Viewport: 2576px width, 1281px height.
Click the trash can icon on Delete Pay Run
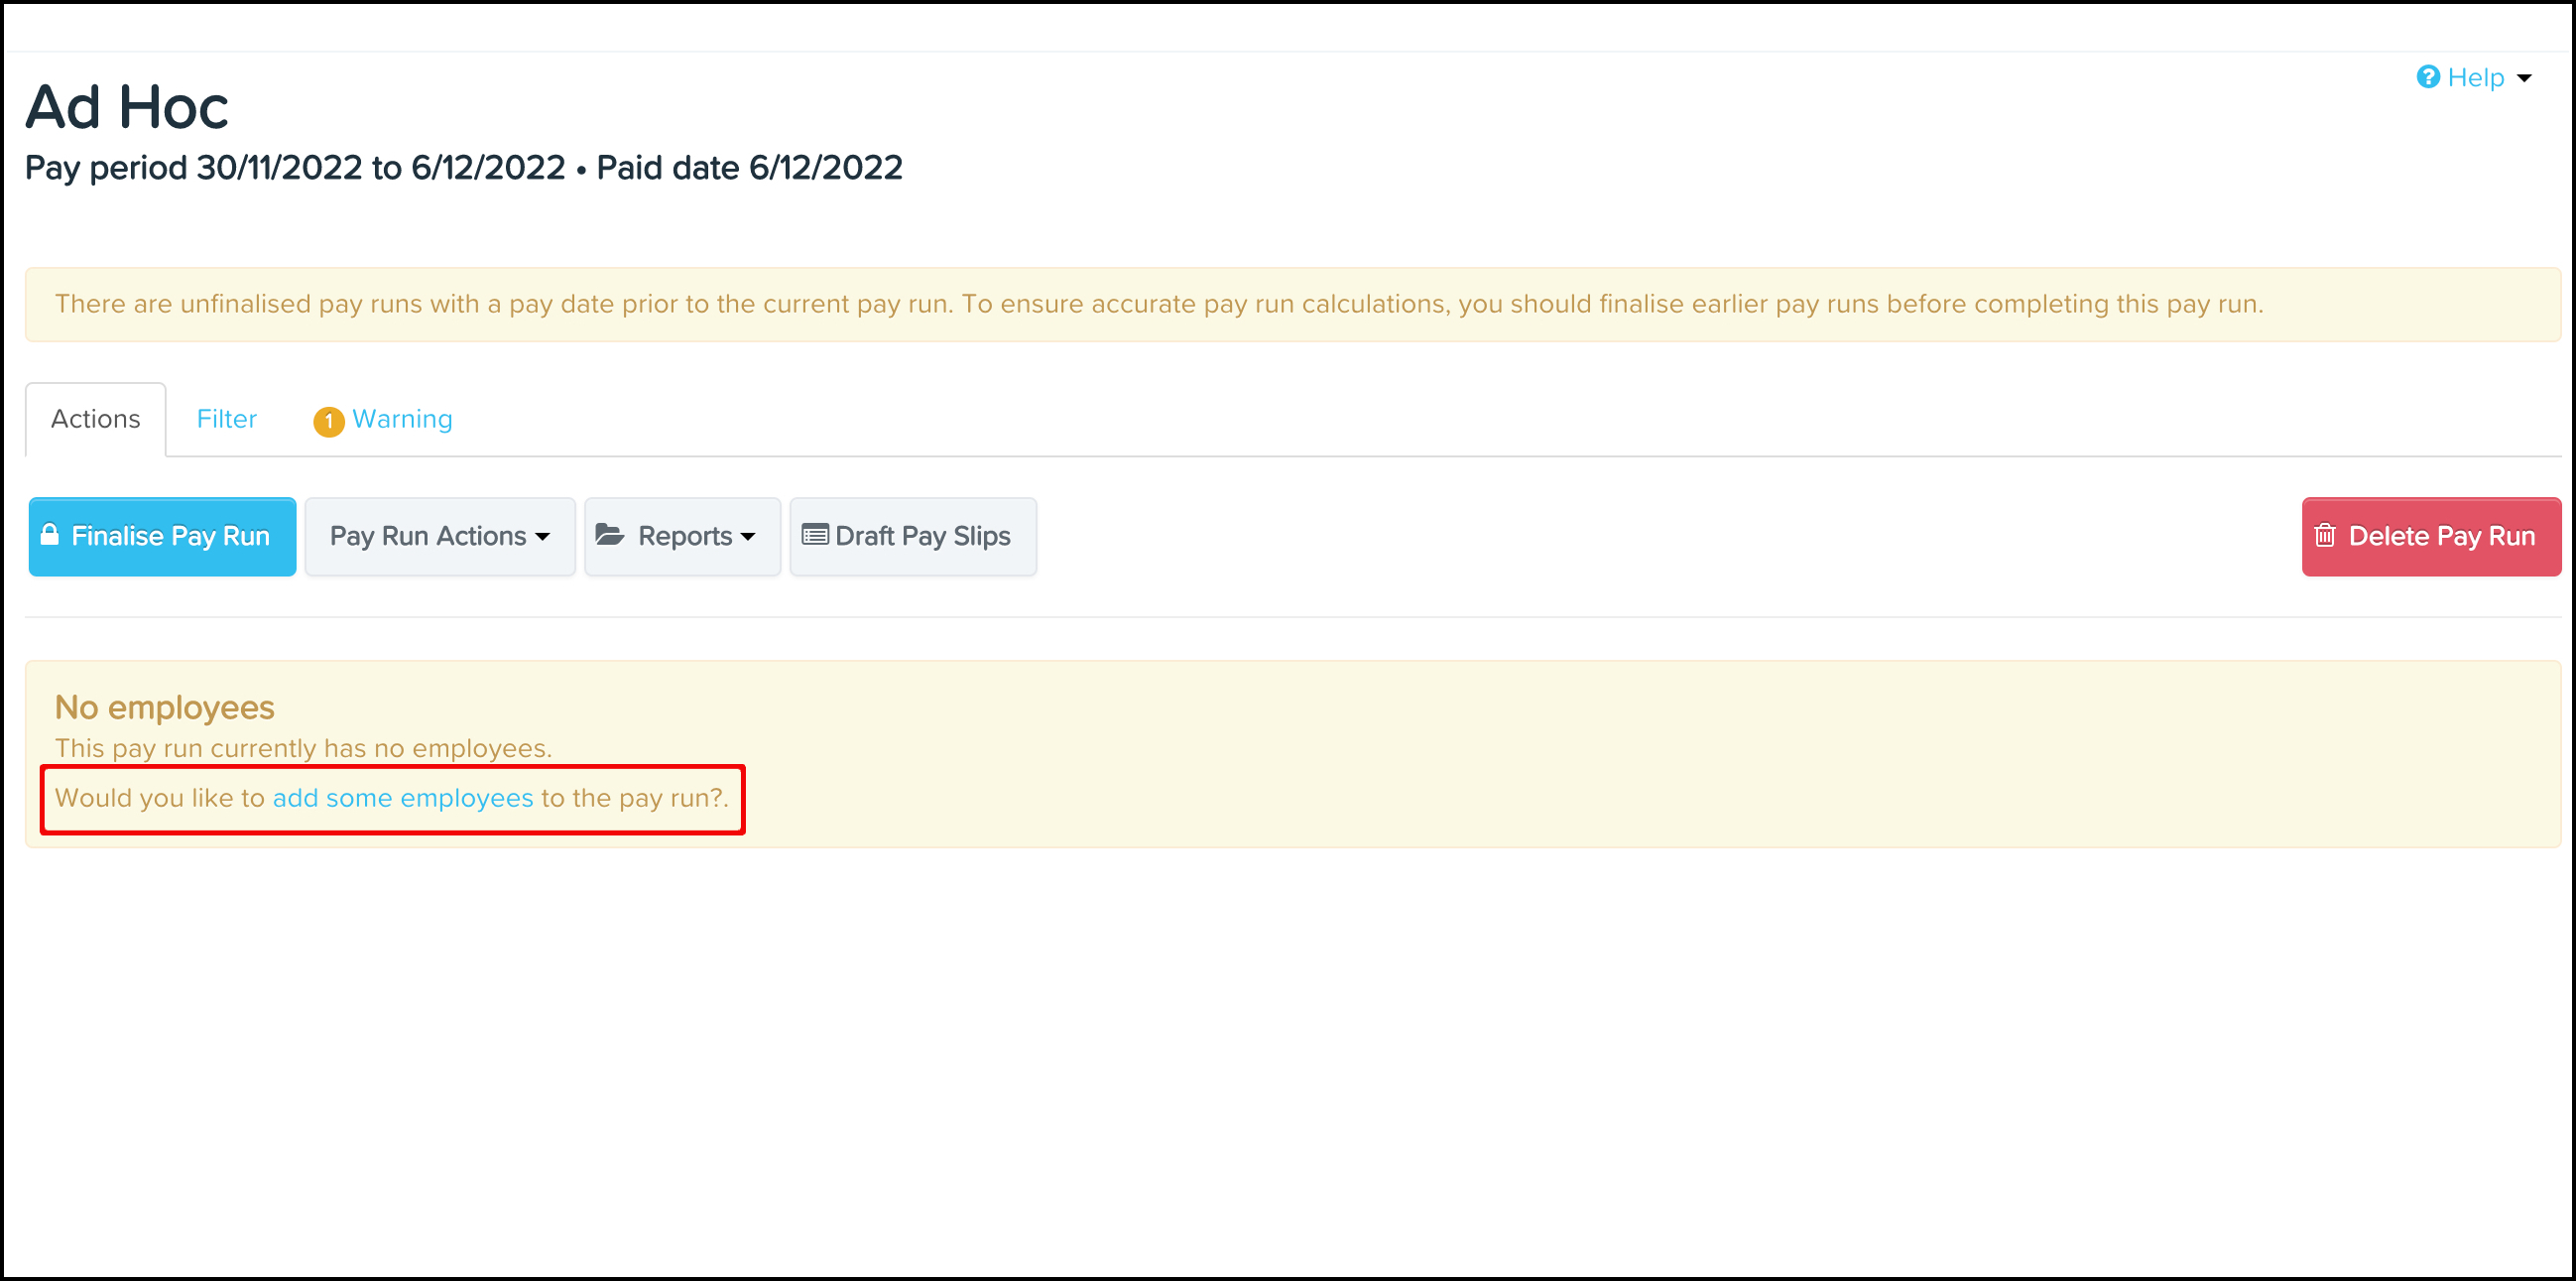(x=2325, y=535)
